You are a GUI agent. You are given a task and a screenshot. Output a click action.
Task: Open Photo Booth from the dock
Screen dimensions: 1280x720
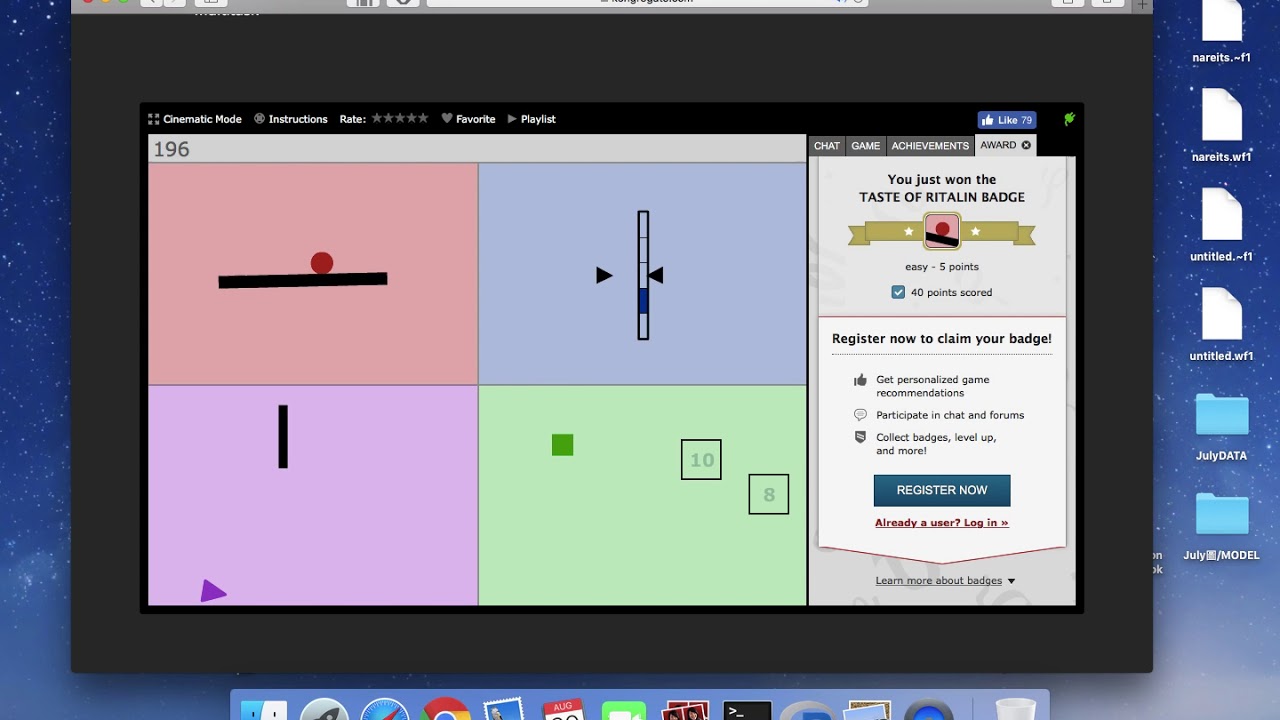pyautogui.click(x=686, y=711)
